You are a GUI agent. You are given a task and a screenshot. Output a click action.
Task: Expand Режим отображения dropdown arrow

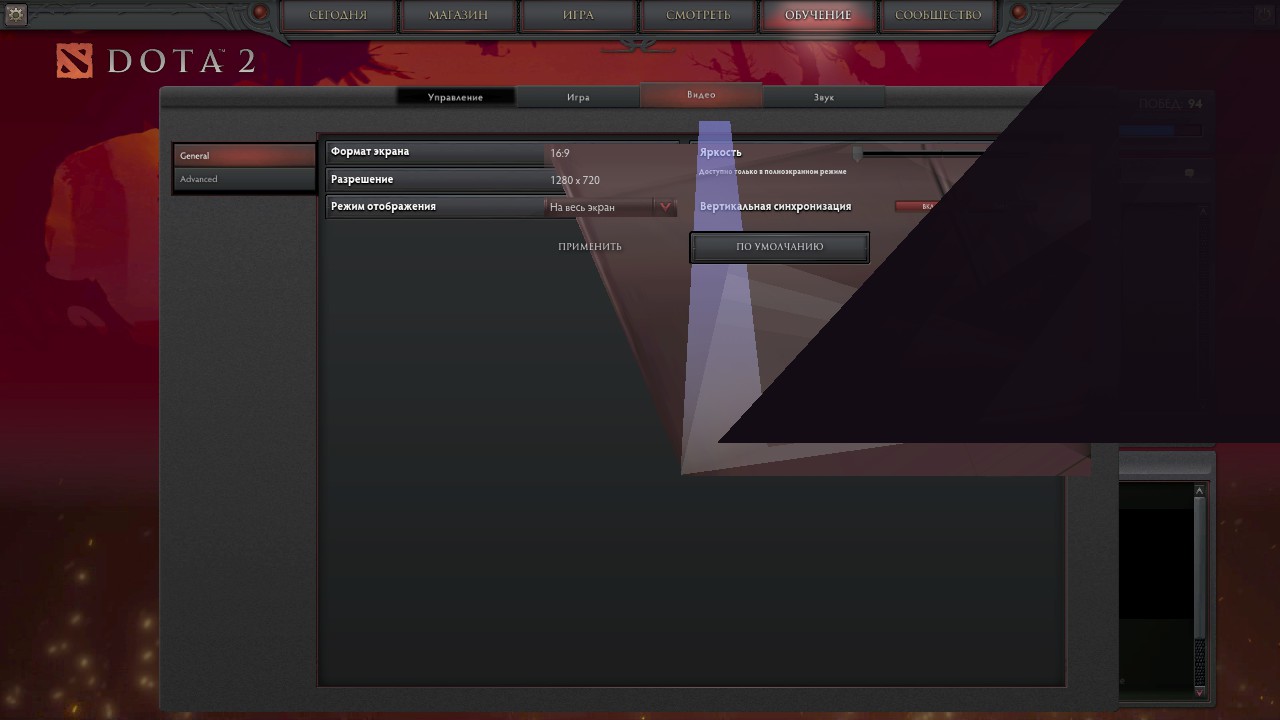(x=665, y=207)
